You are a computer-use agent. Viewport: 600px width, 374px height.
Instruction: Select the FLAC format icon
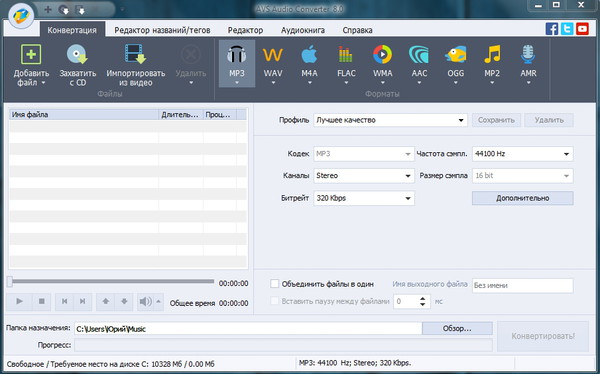tap(346, 54)
